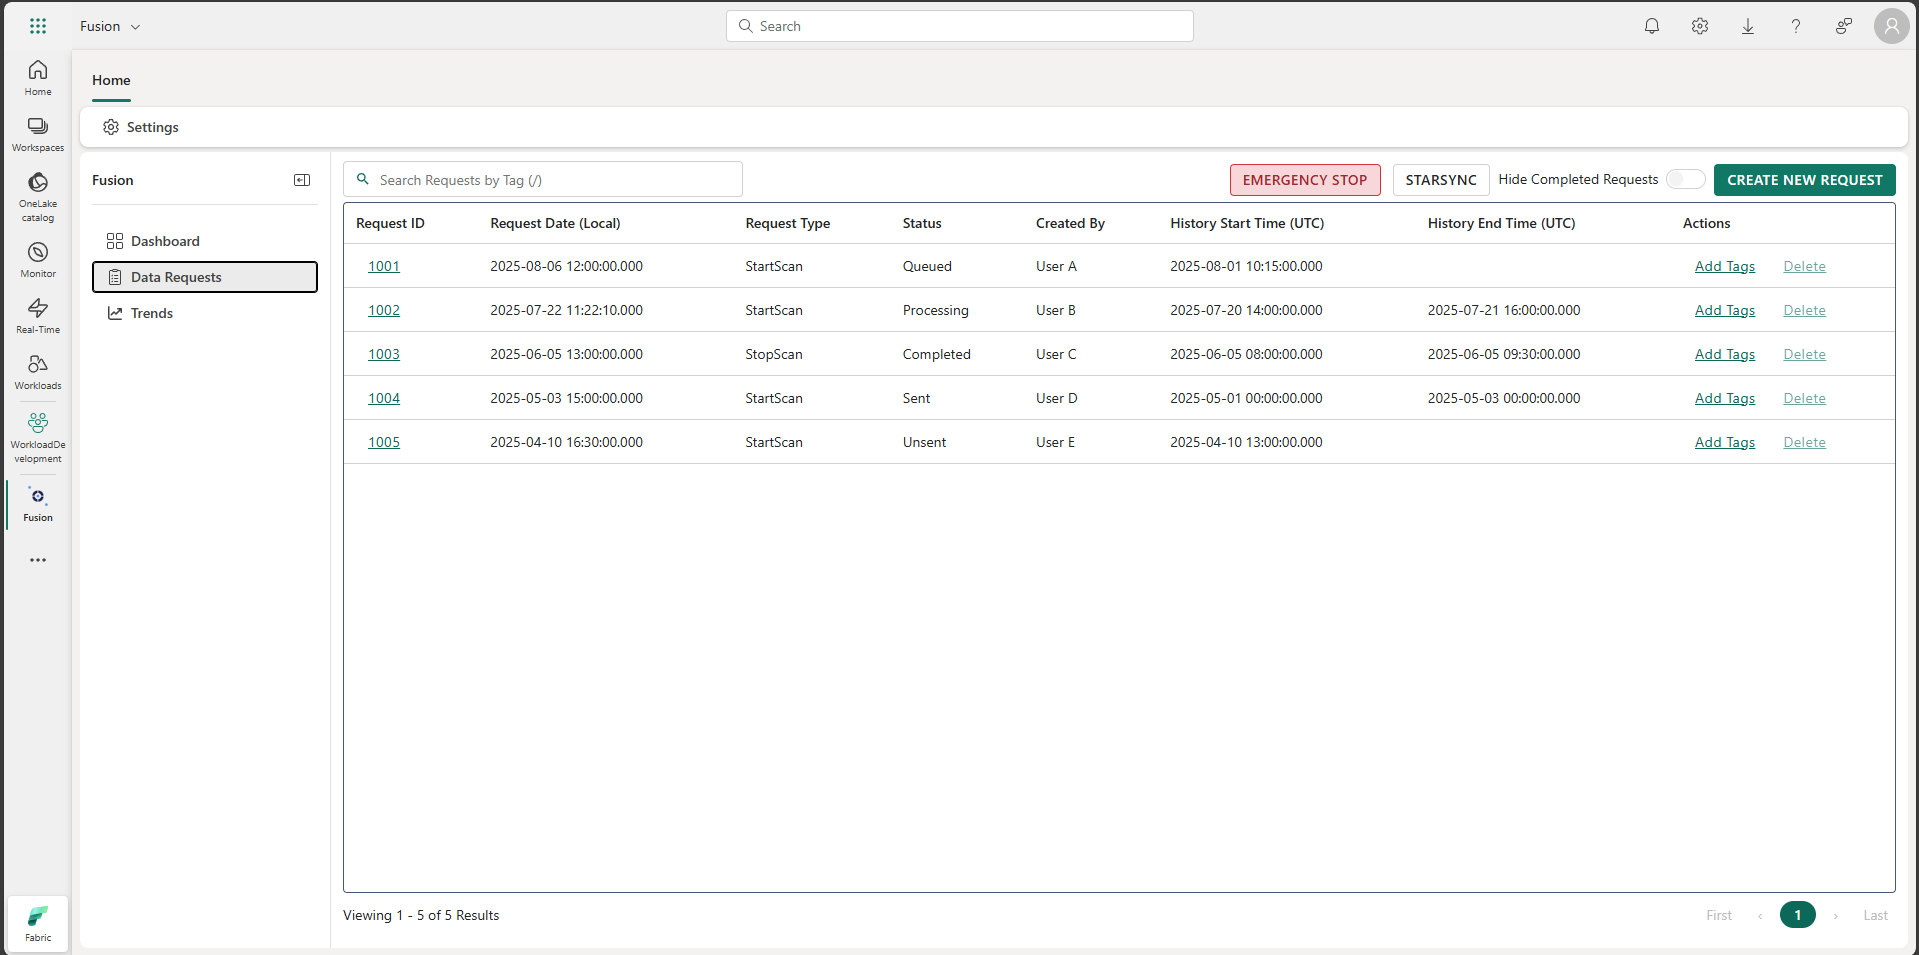Go to Home in left rail
Screen dimensions: 1919x955
(x=38, y=78)
